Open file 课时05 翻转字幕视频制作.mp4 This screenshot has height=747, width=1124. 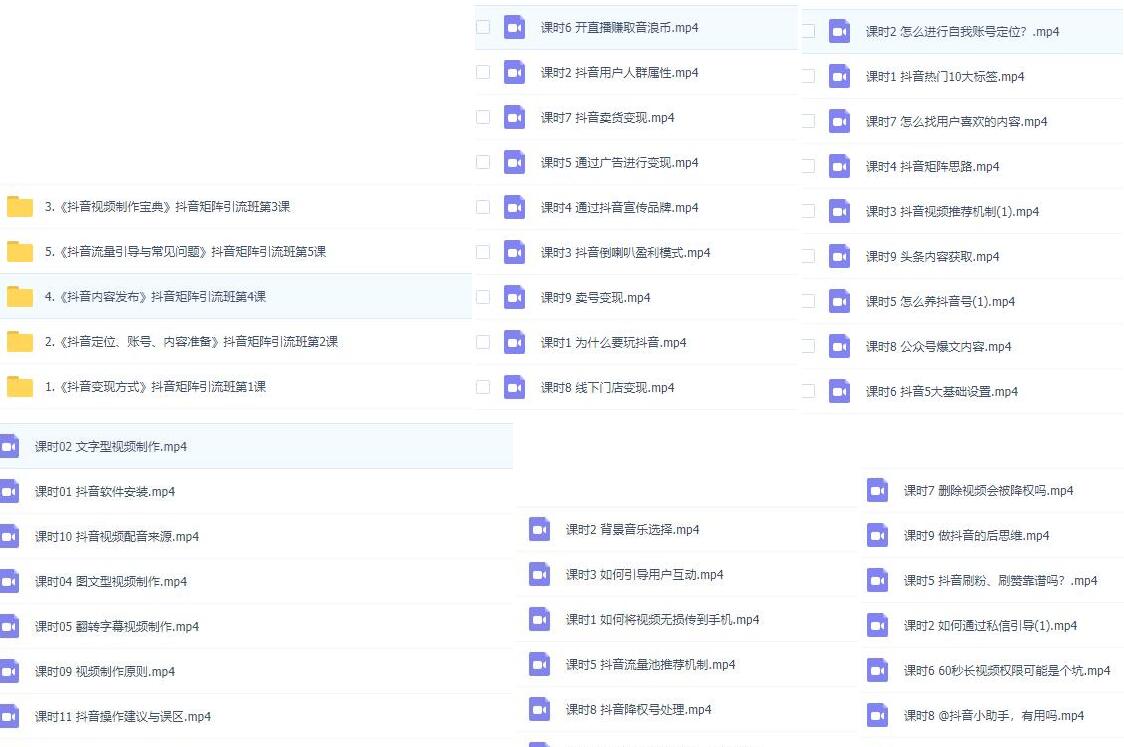coord(117,627)
